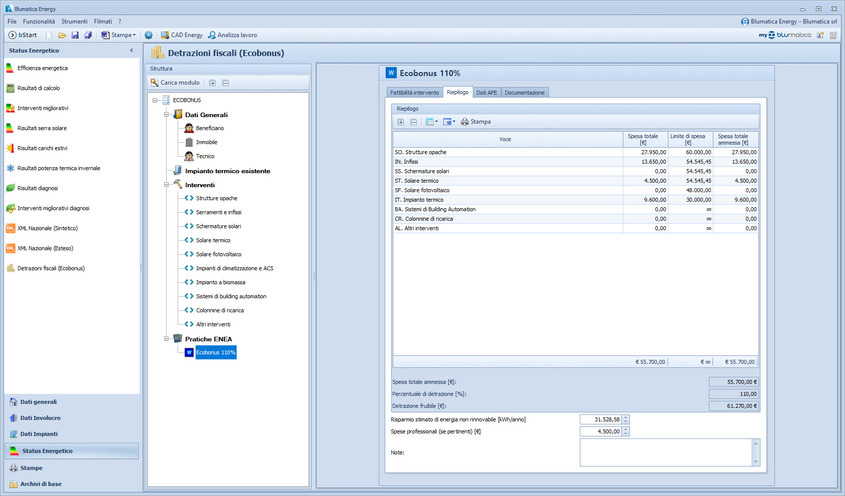The width and height of the screenshot is (845, 496).
Task: Expand all rows in Riepilogo table
Action: (400, 122)
